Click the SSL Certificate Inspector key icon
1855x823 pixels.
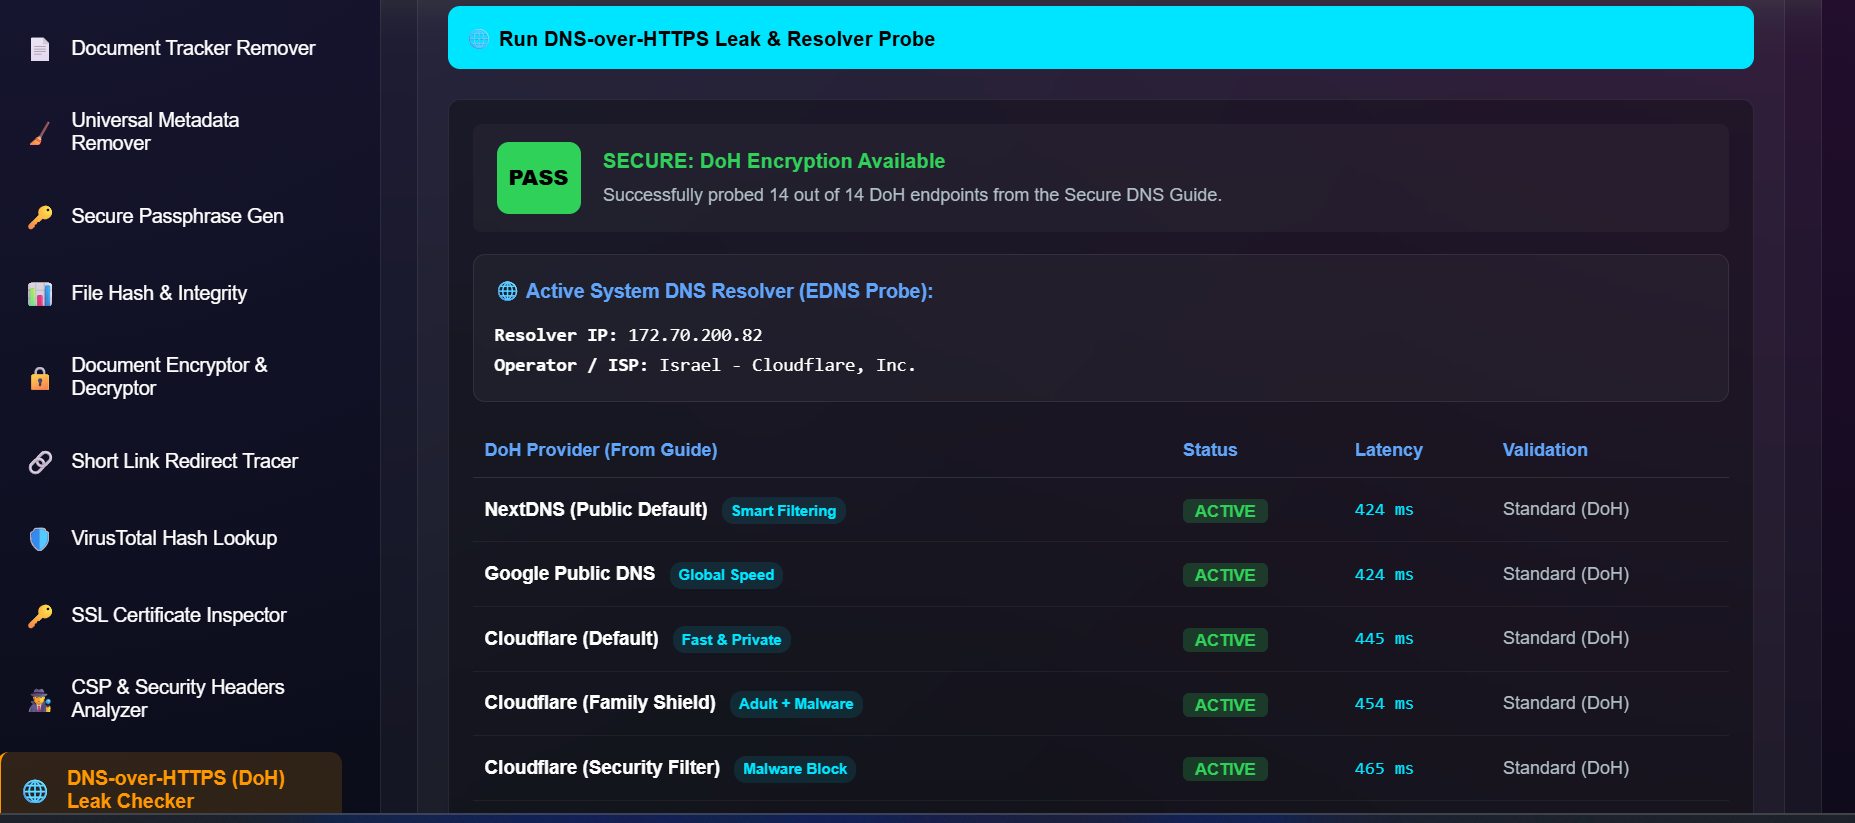tap(40, 616)
